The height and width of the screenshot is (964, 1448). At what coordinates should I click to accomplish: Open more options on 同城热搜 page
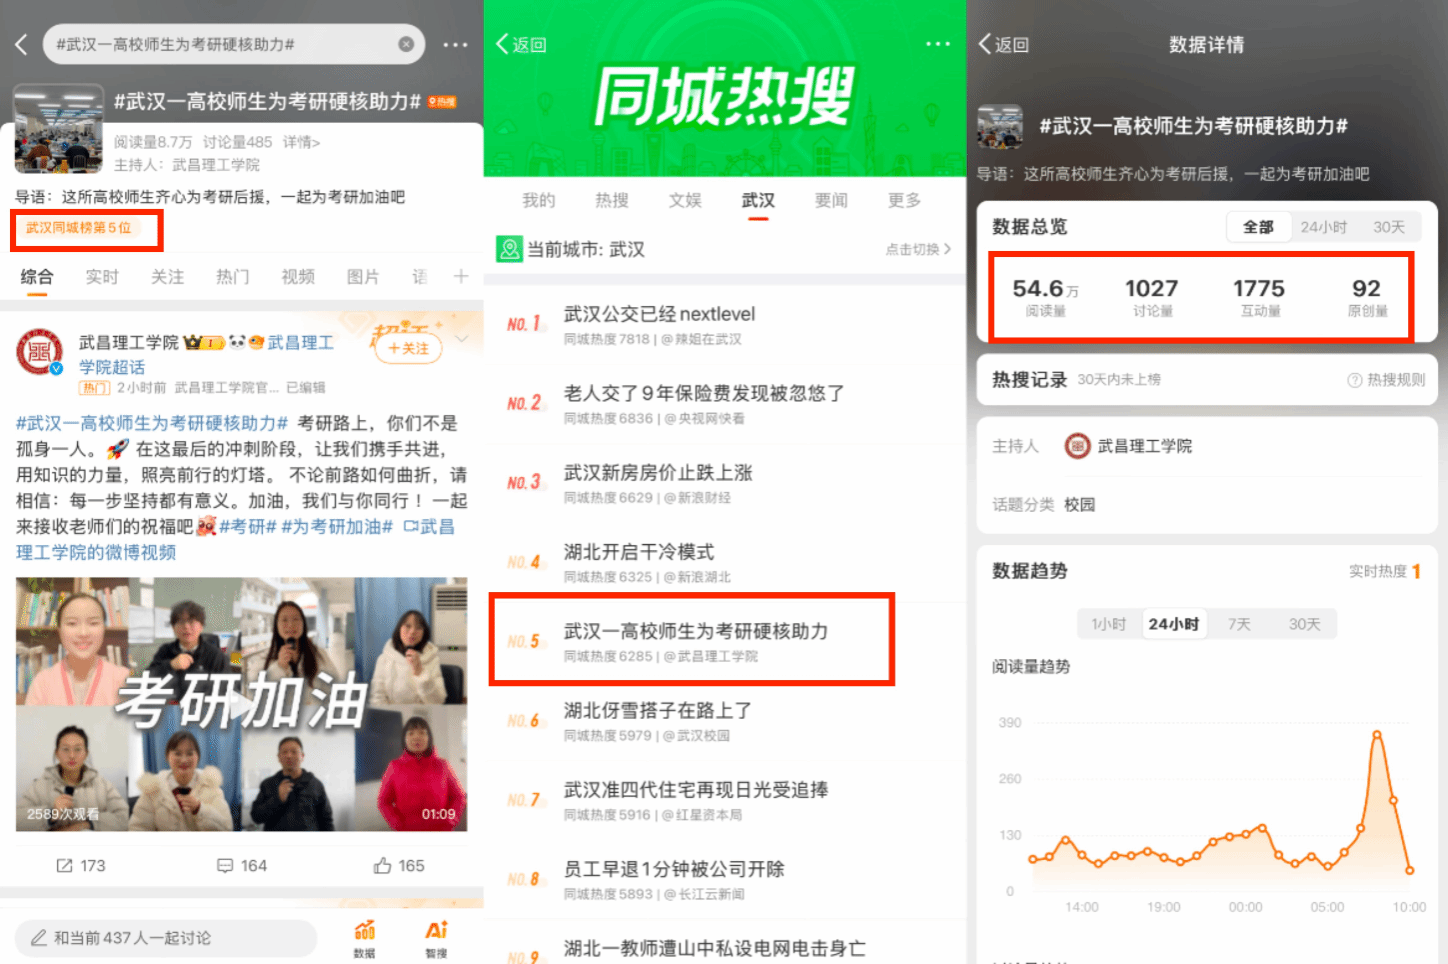938,44
